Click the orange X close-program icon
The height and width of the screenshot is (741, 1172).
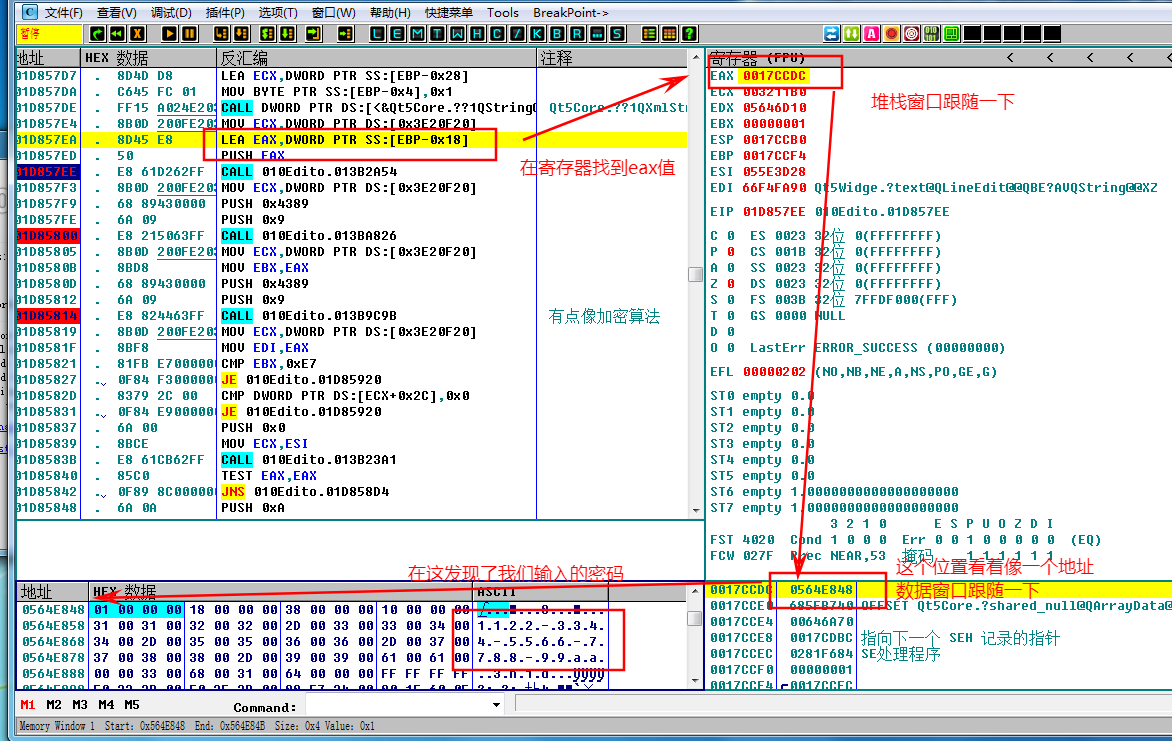[x=138, y=34]
